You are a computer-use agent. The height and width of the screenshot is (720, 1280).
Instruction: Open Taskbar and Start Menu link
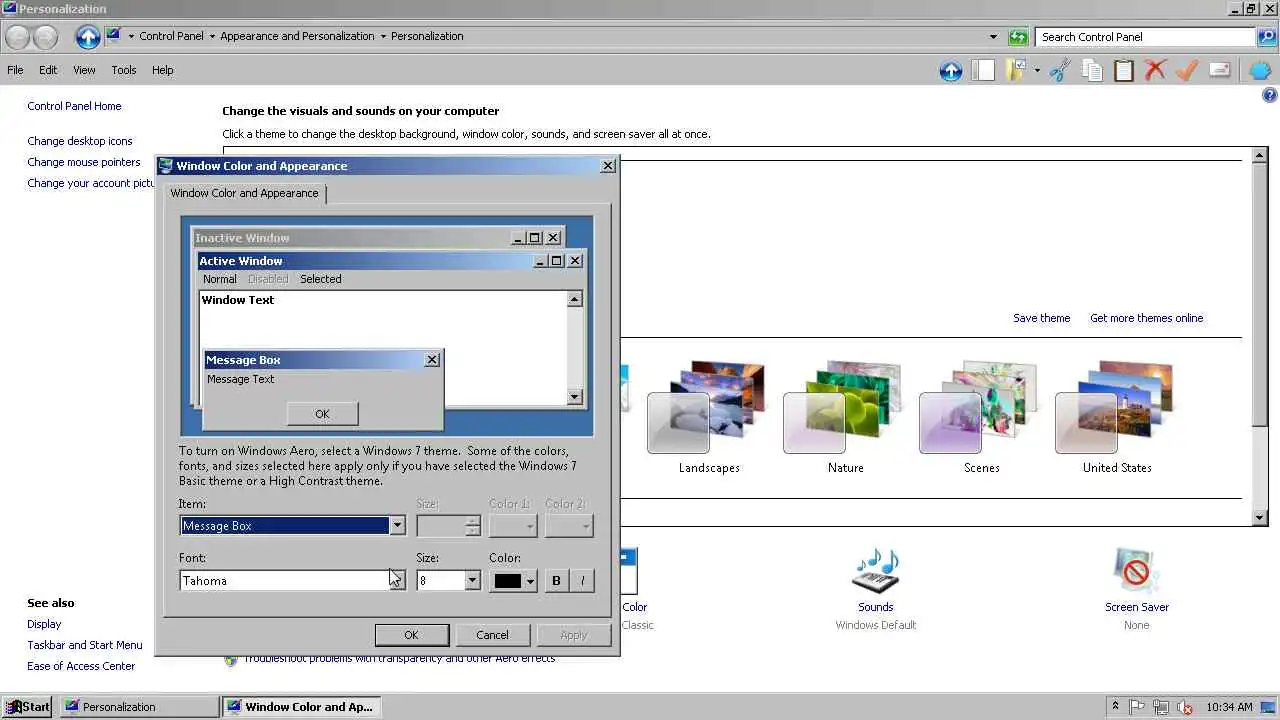coord(85,645)
